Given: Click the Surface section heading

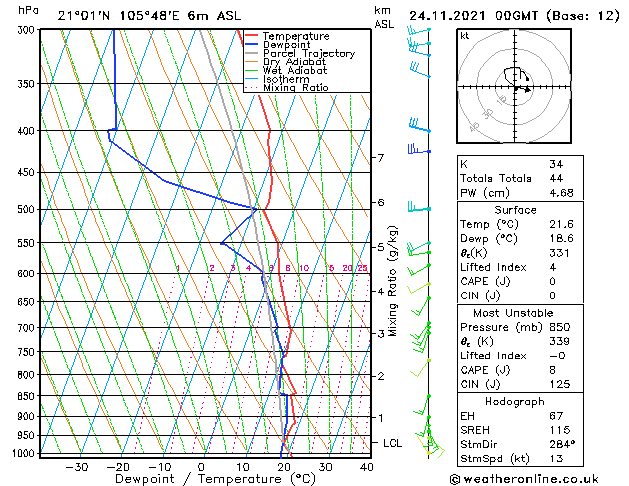Looking at the screenshot, I should 515,210.
